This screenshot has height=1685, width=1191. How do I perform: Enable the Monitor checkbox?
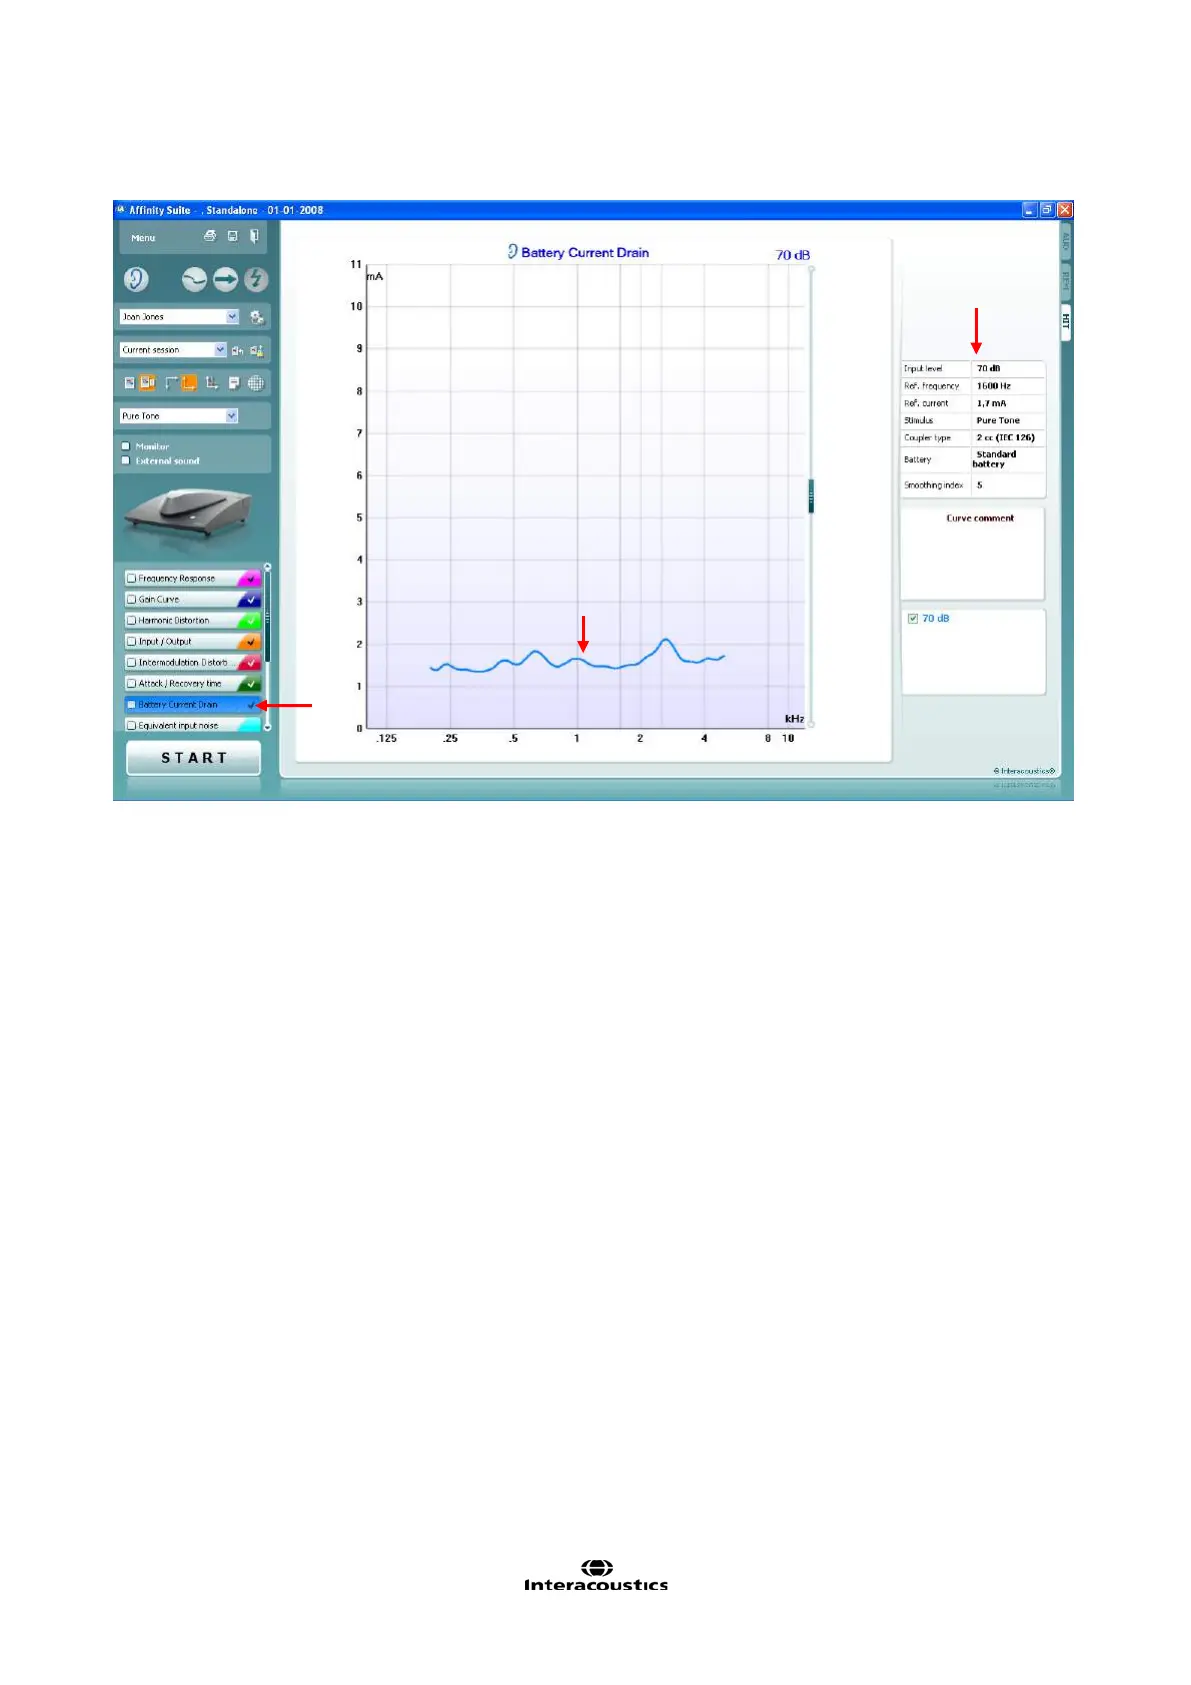(x=126, y=447)
